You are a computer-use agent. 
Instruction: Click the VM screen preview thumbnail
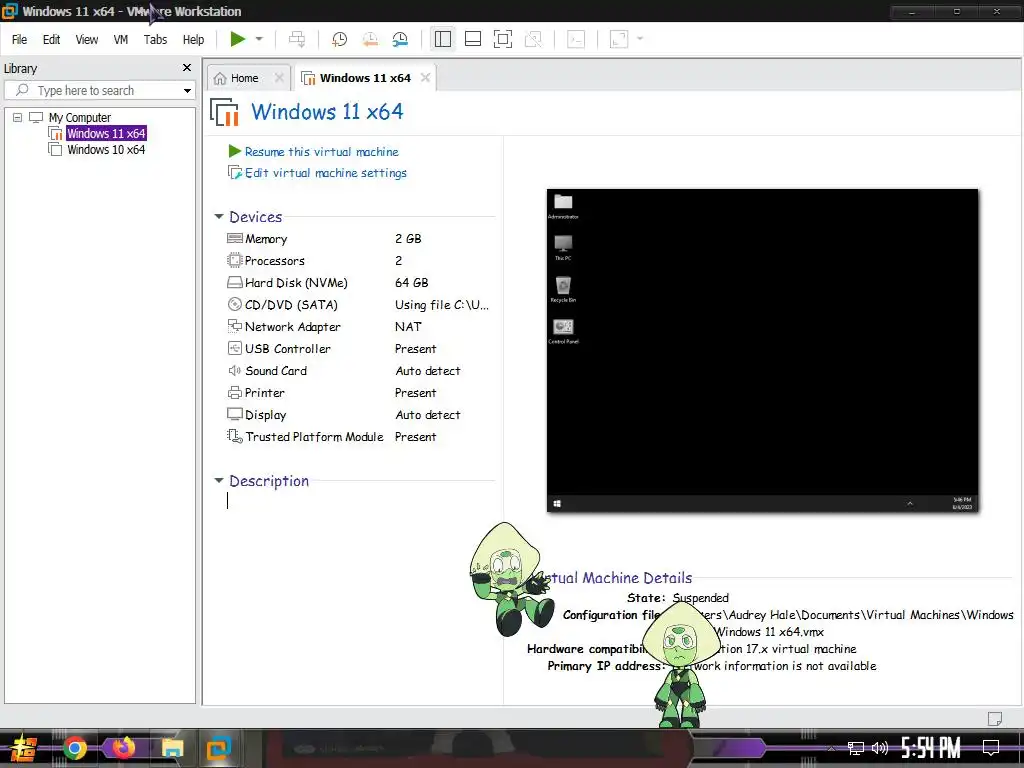tap(762, 351)
